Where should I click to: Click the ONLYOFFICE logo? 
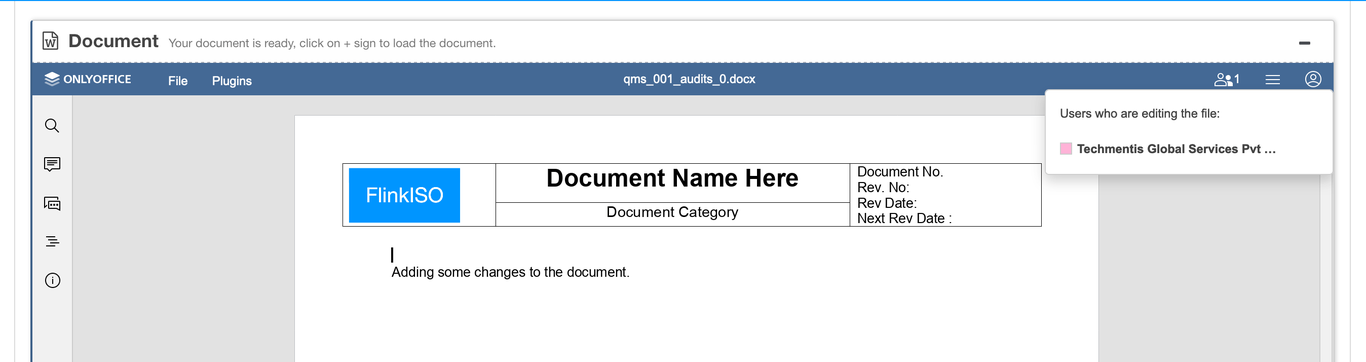pyautogui.click(x=88, y=80)
